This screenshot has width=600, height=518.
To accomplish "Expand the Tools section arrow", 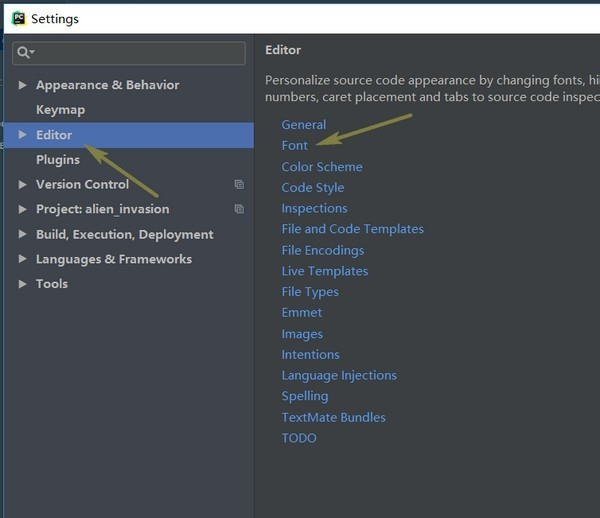I will 23,284.
